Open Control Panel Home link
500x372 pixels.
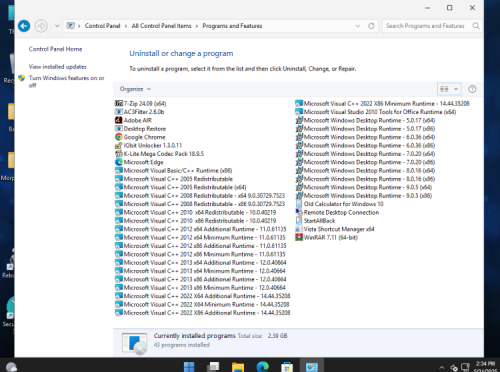[x=55, y=49]
